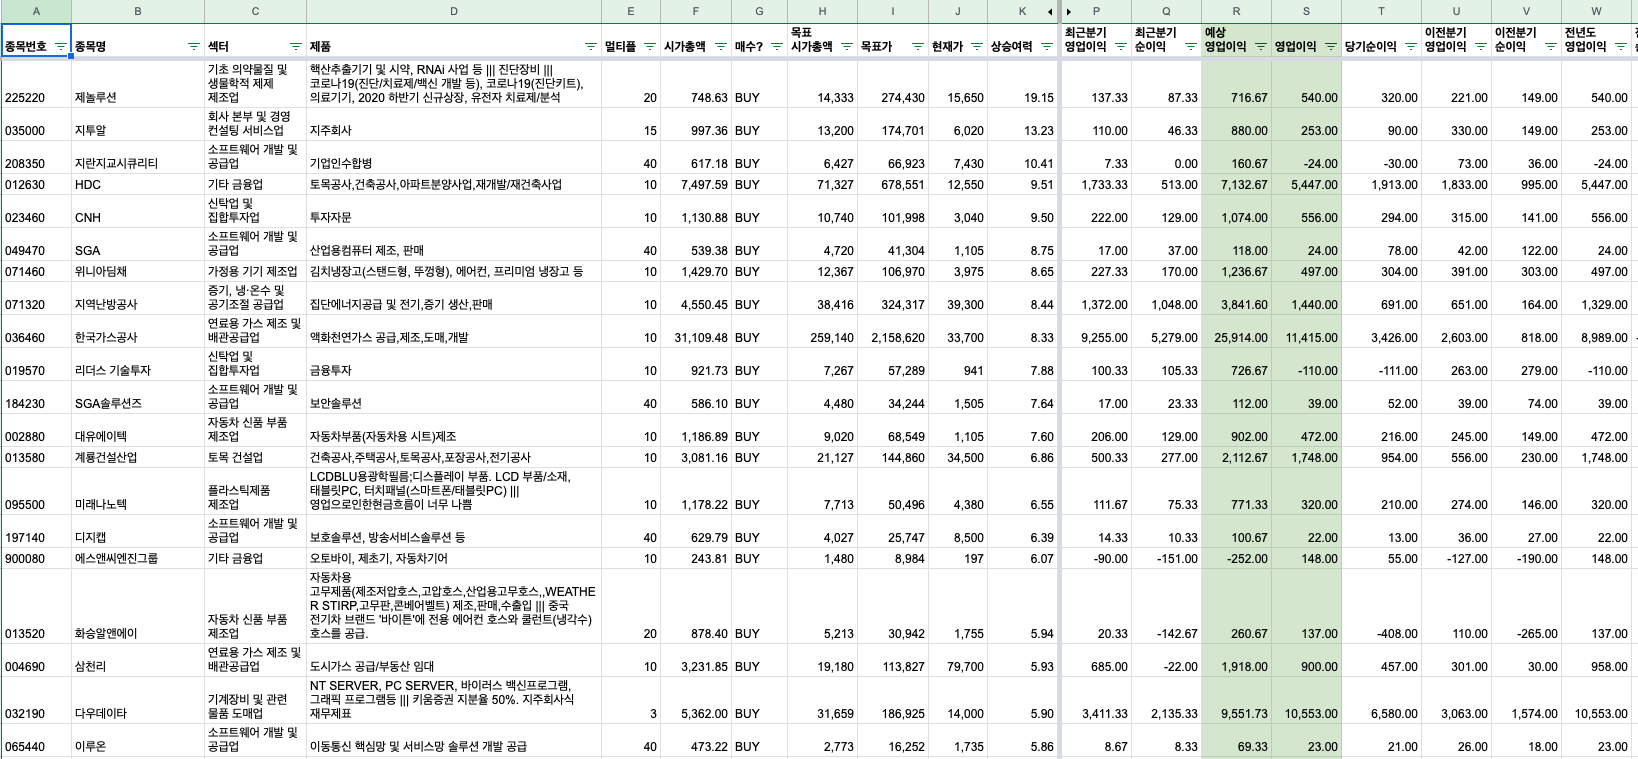Open the filter icon in column S 영업이익

coord(1331,47)
